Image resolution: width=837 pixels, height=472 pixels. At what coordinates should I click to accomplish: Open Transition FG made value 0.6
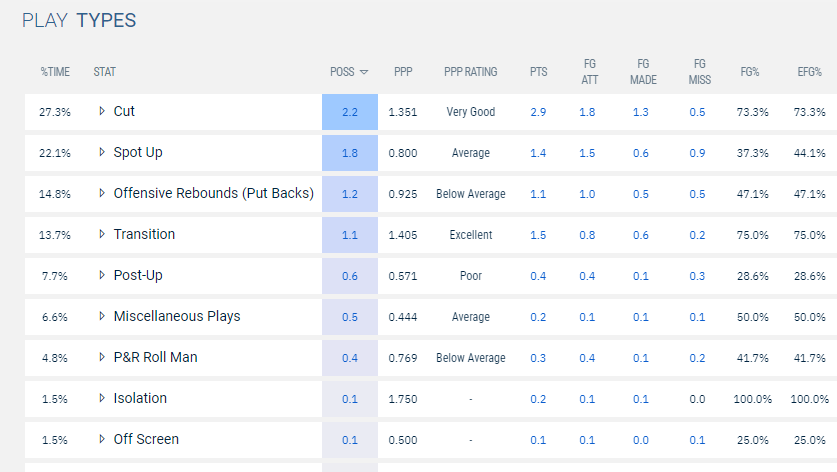641,235
